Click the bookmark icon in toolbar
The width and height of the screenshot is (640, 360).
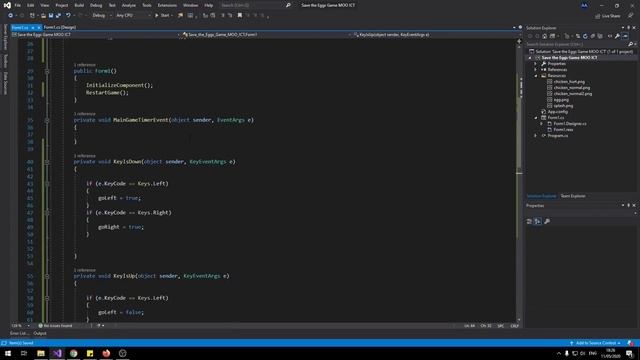click(240, 16)
